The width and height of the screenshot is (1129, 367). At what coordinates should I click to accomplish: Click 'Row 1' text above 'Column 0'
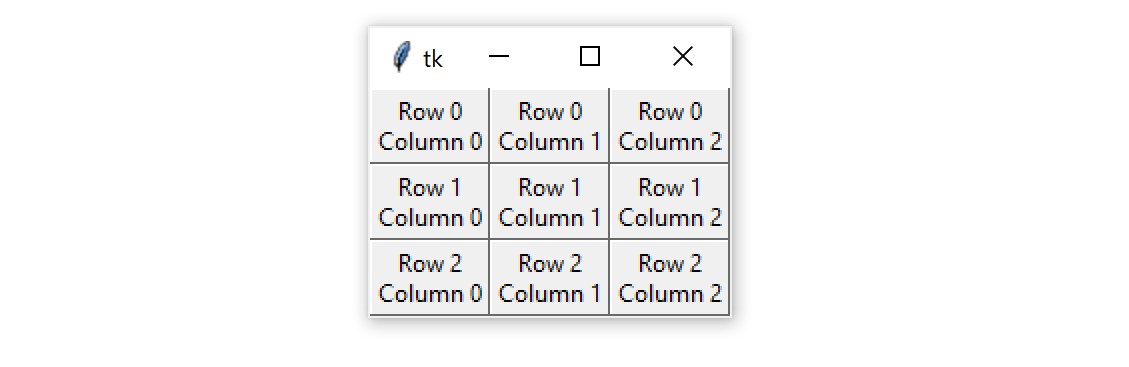click(x=430, y=187)
